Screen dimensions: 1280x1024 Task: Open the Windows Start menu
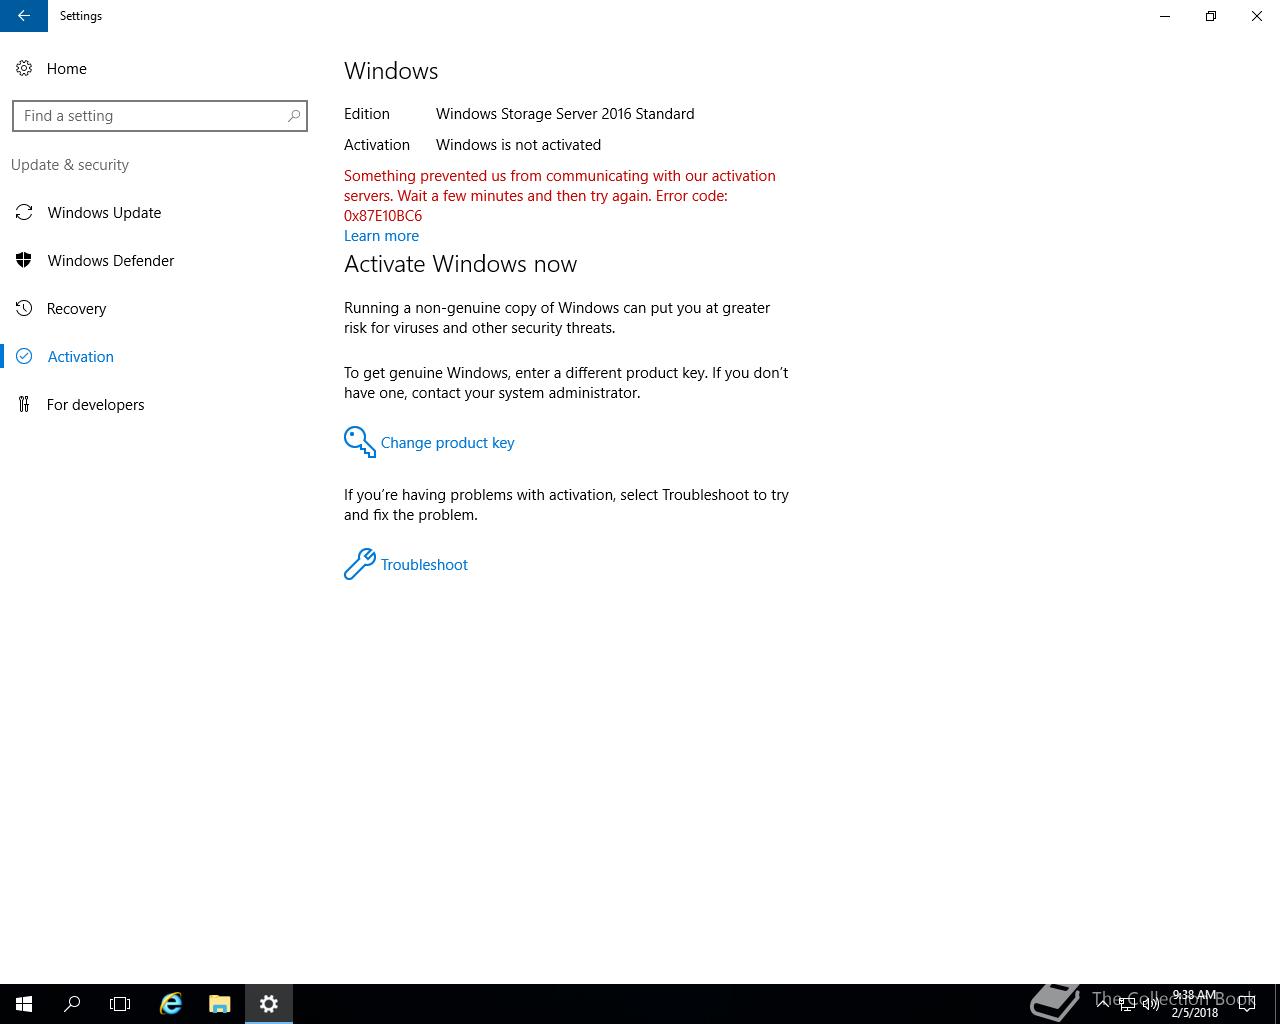(24, 1004)
